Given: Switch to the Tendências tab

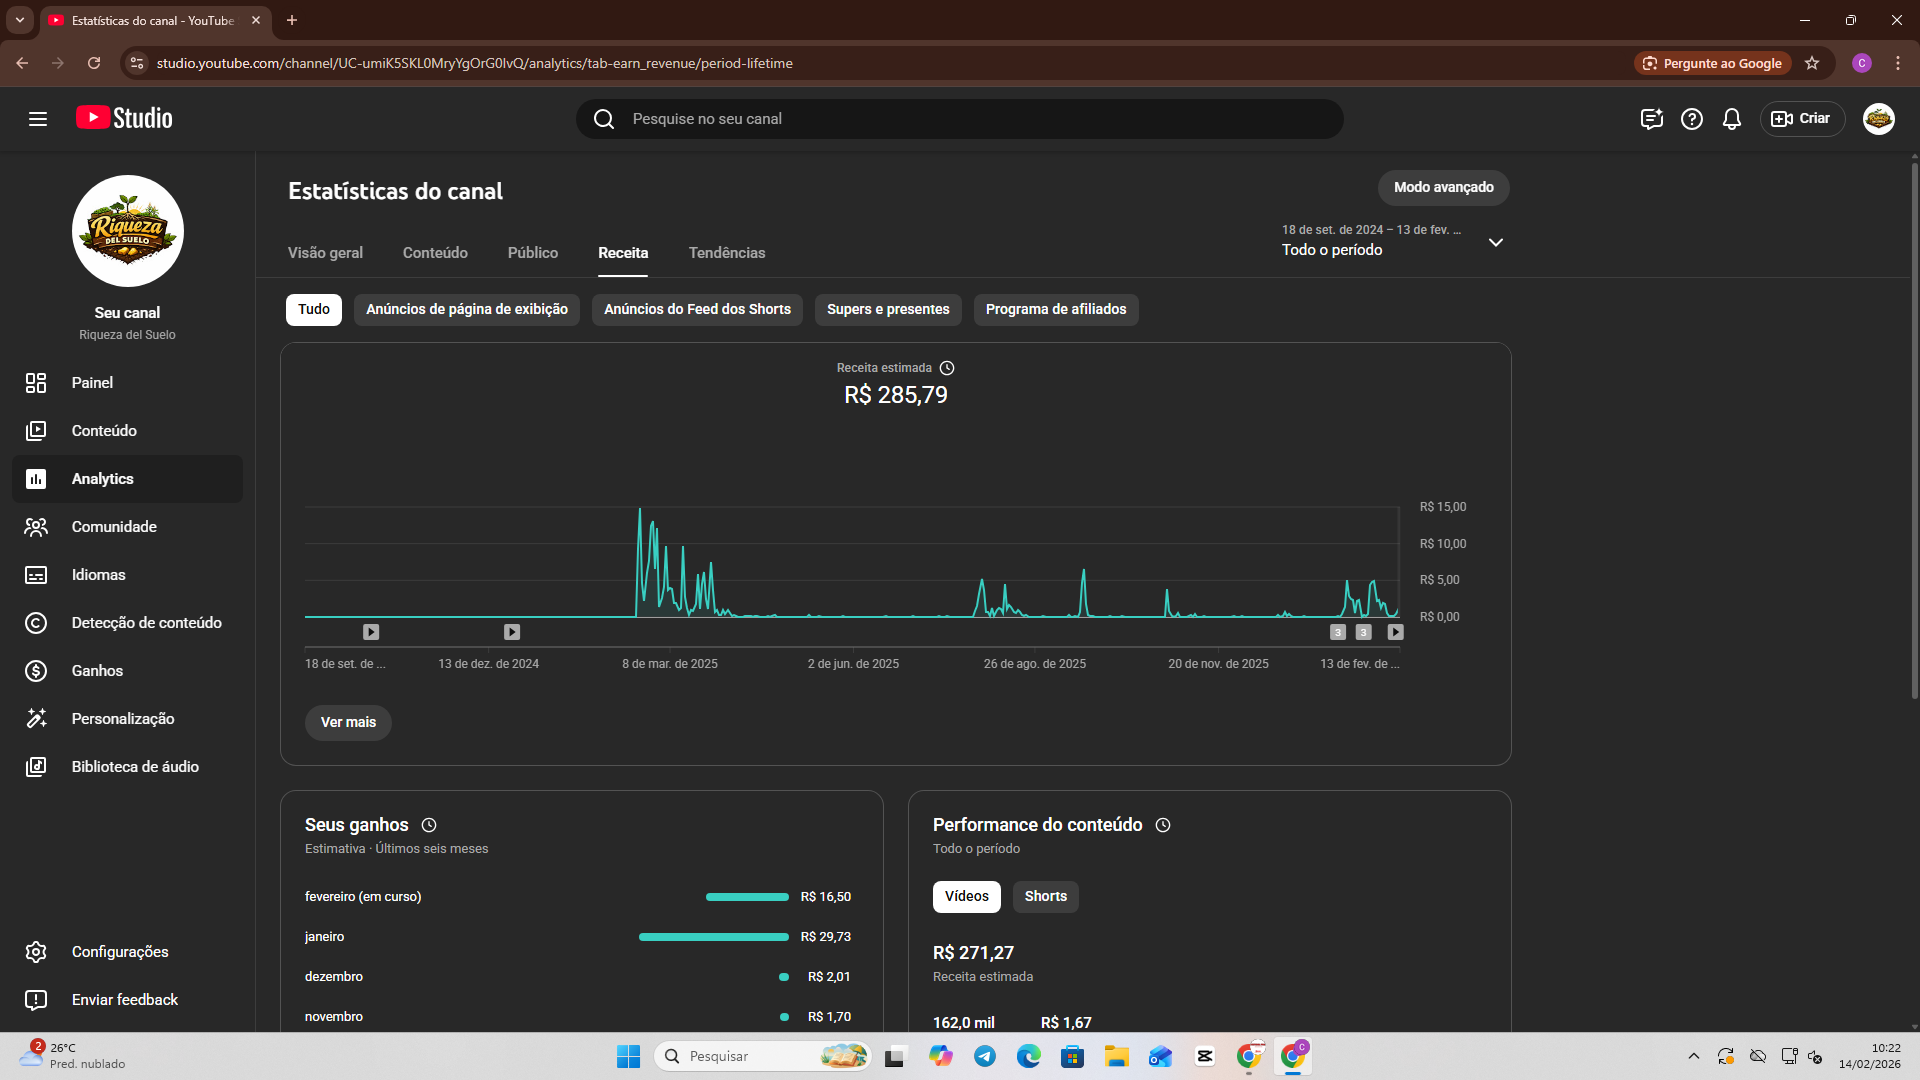Looking at the screenshot, I should pos(726,253).
